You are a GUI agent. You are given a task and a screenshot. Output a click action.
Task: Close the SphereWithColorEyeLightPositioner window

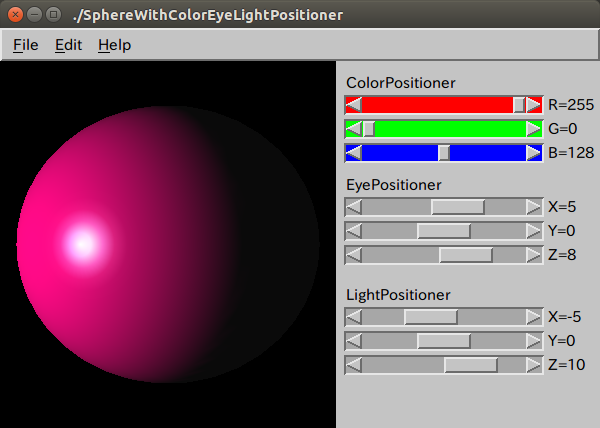click(x=15, y=15)
